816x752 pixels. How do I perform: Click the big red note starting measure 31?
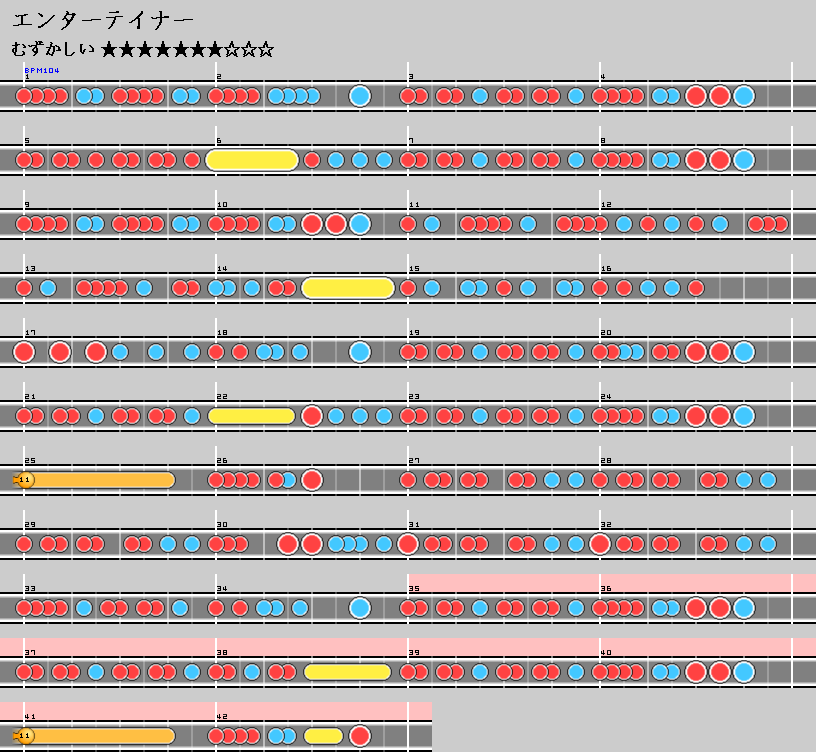(x=408, y=544)
